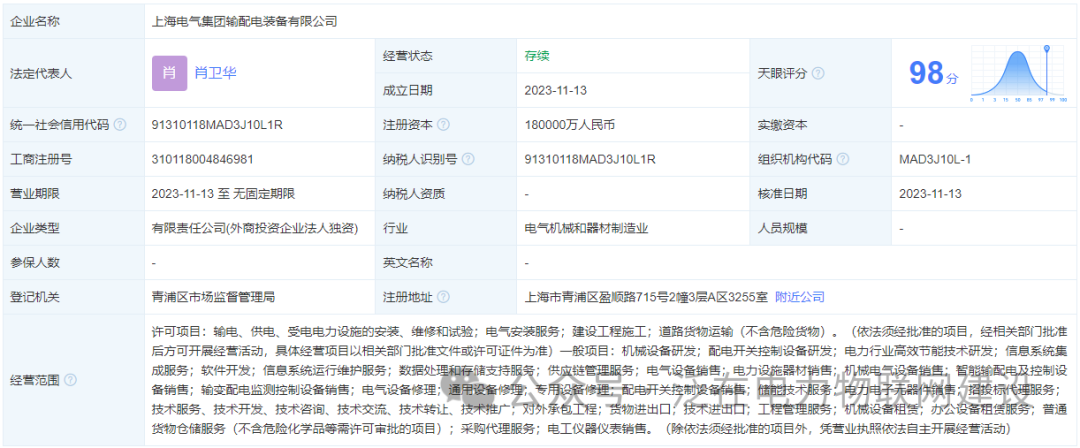Click the 英文名称 label cell

446,263
